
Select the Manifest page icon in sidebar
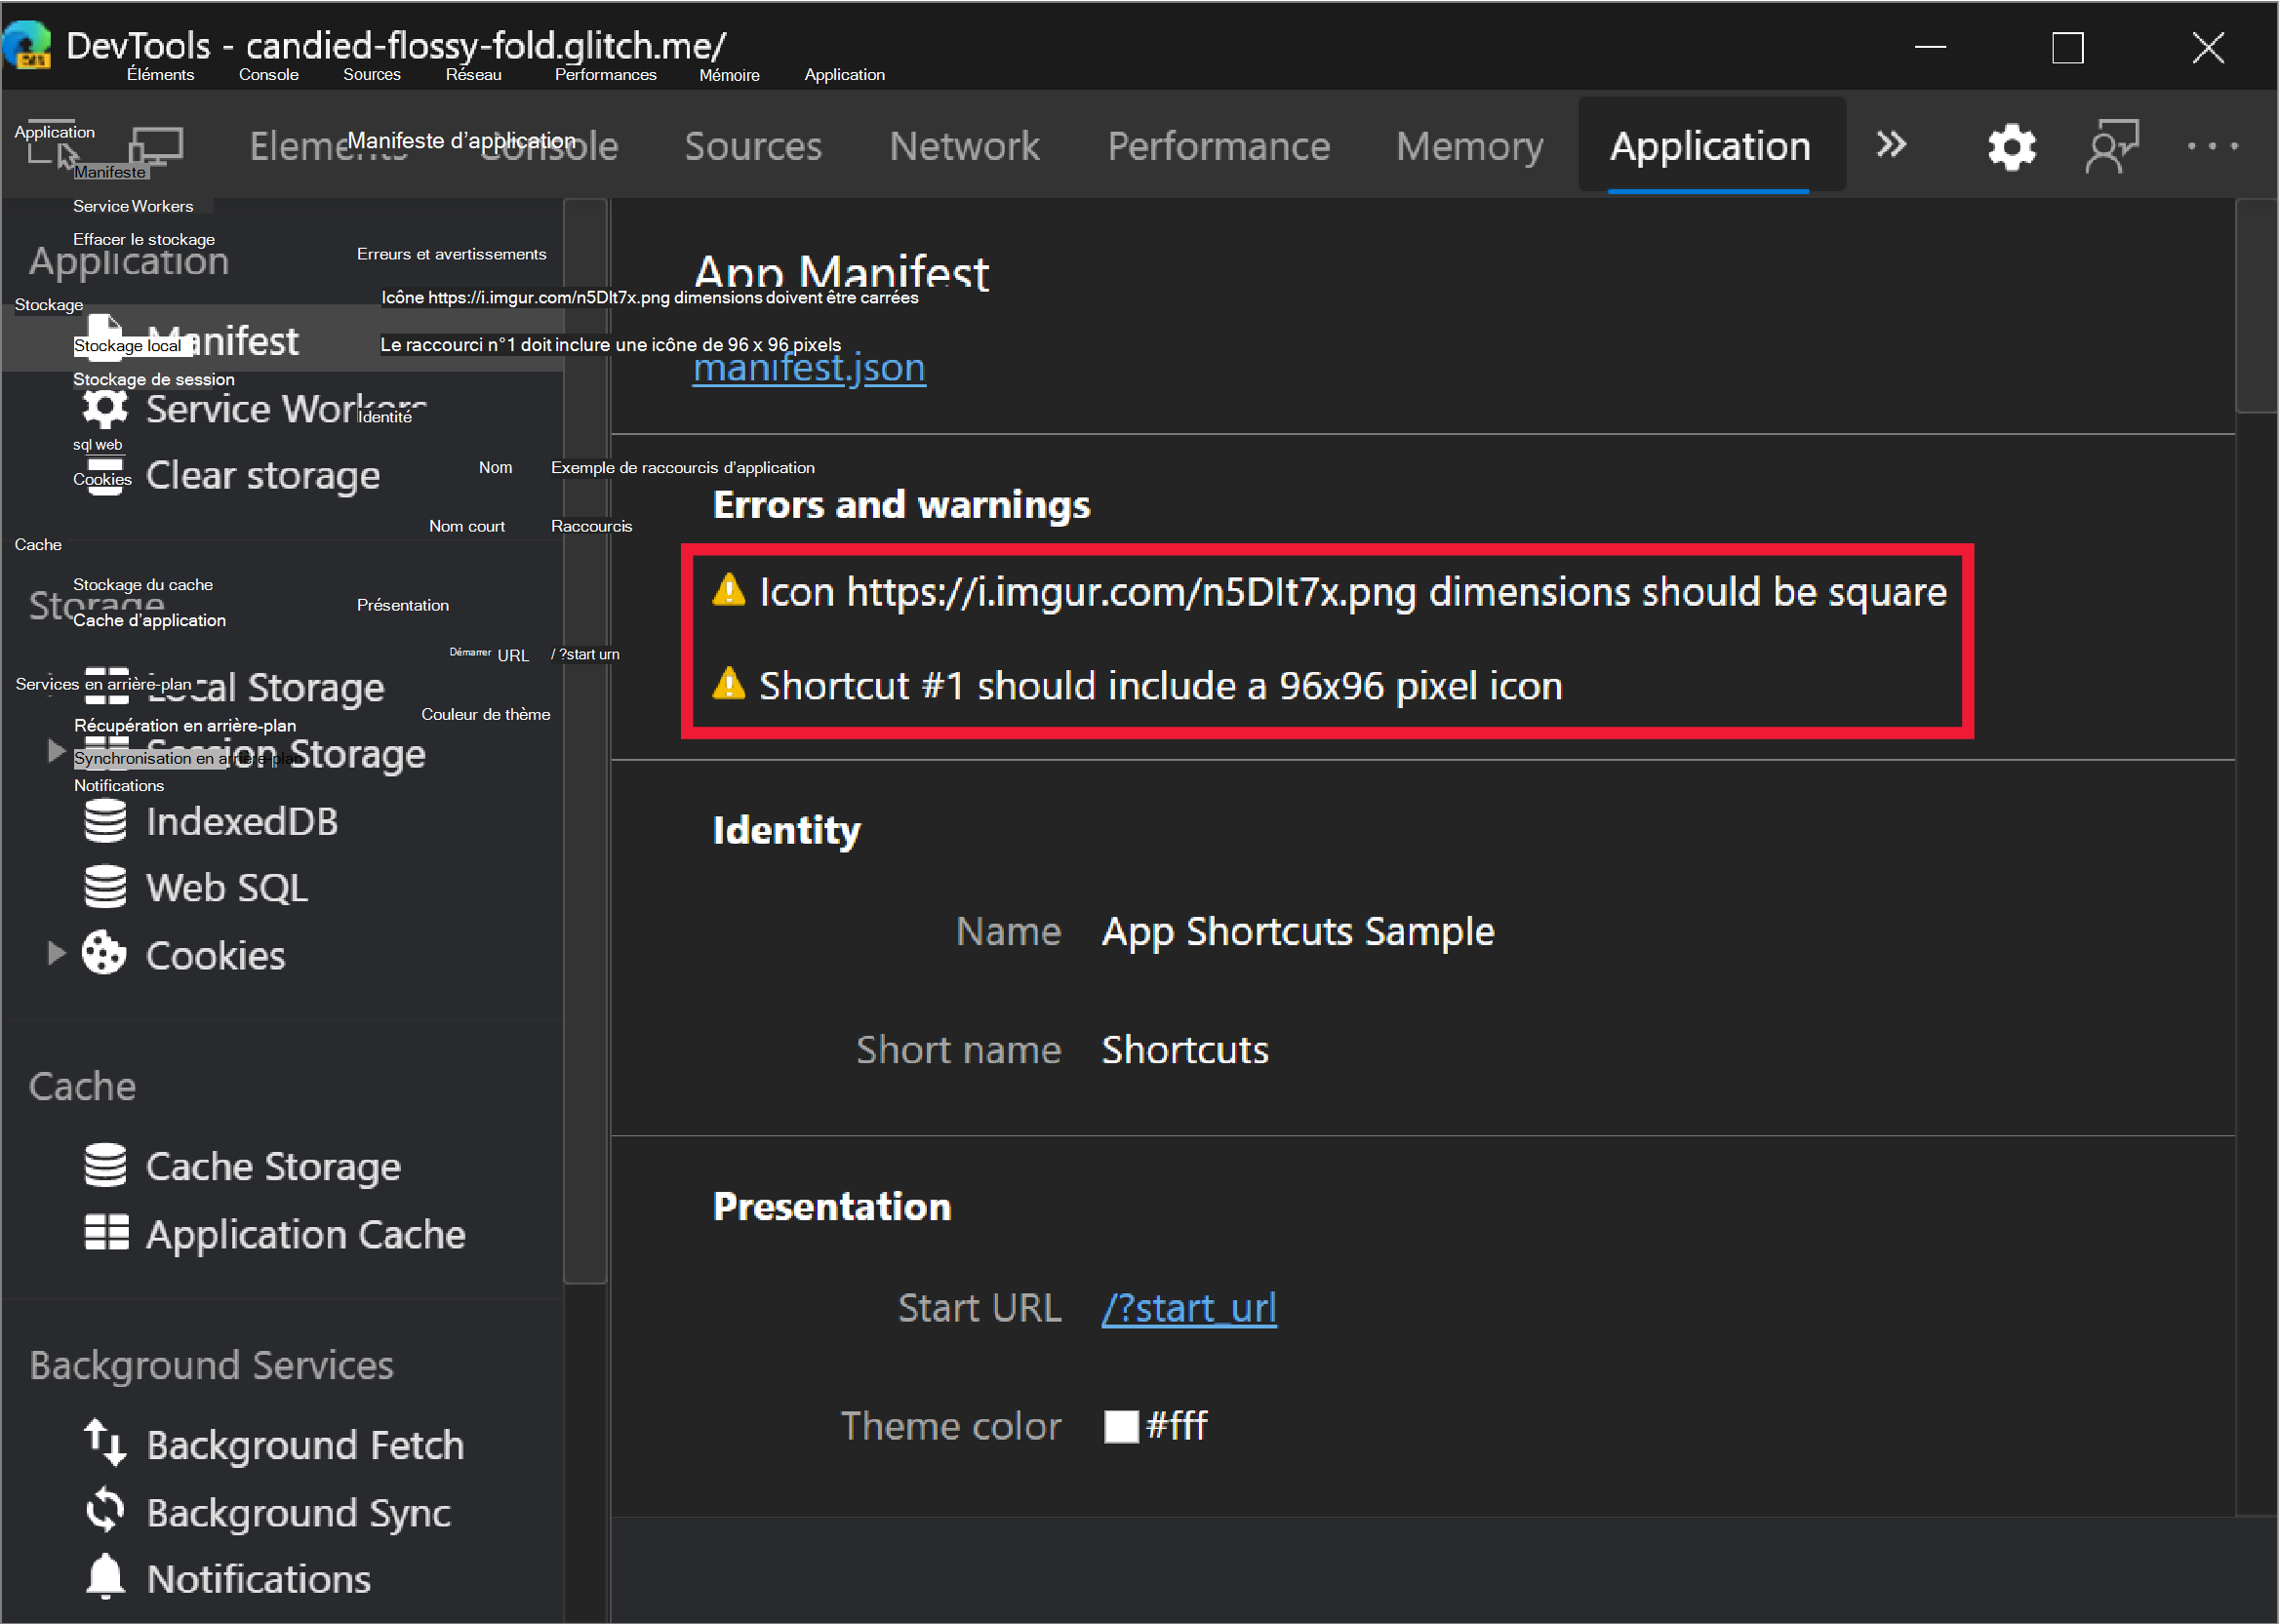[x=104, y=339]
